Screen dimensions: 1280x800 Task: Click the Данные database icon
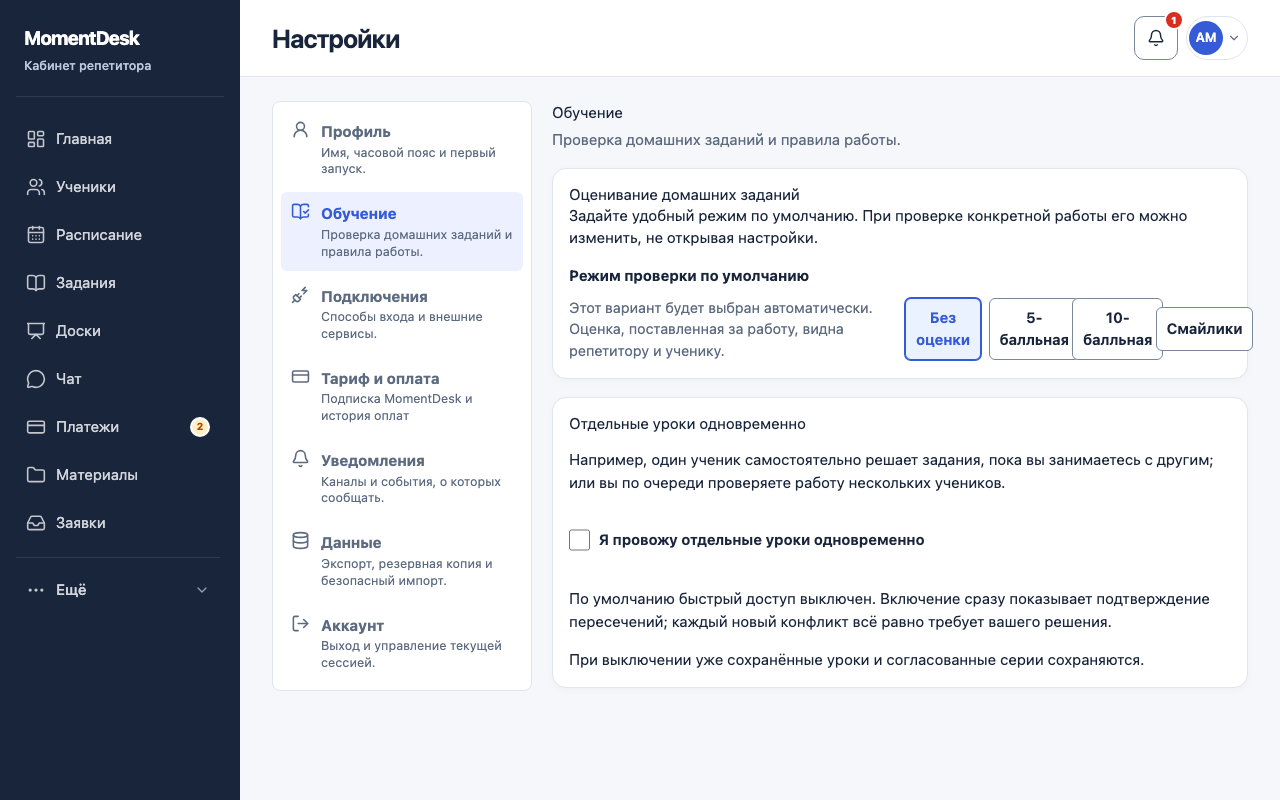[x=300, y=541]
